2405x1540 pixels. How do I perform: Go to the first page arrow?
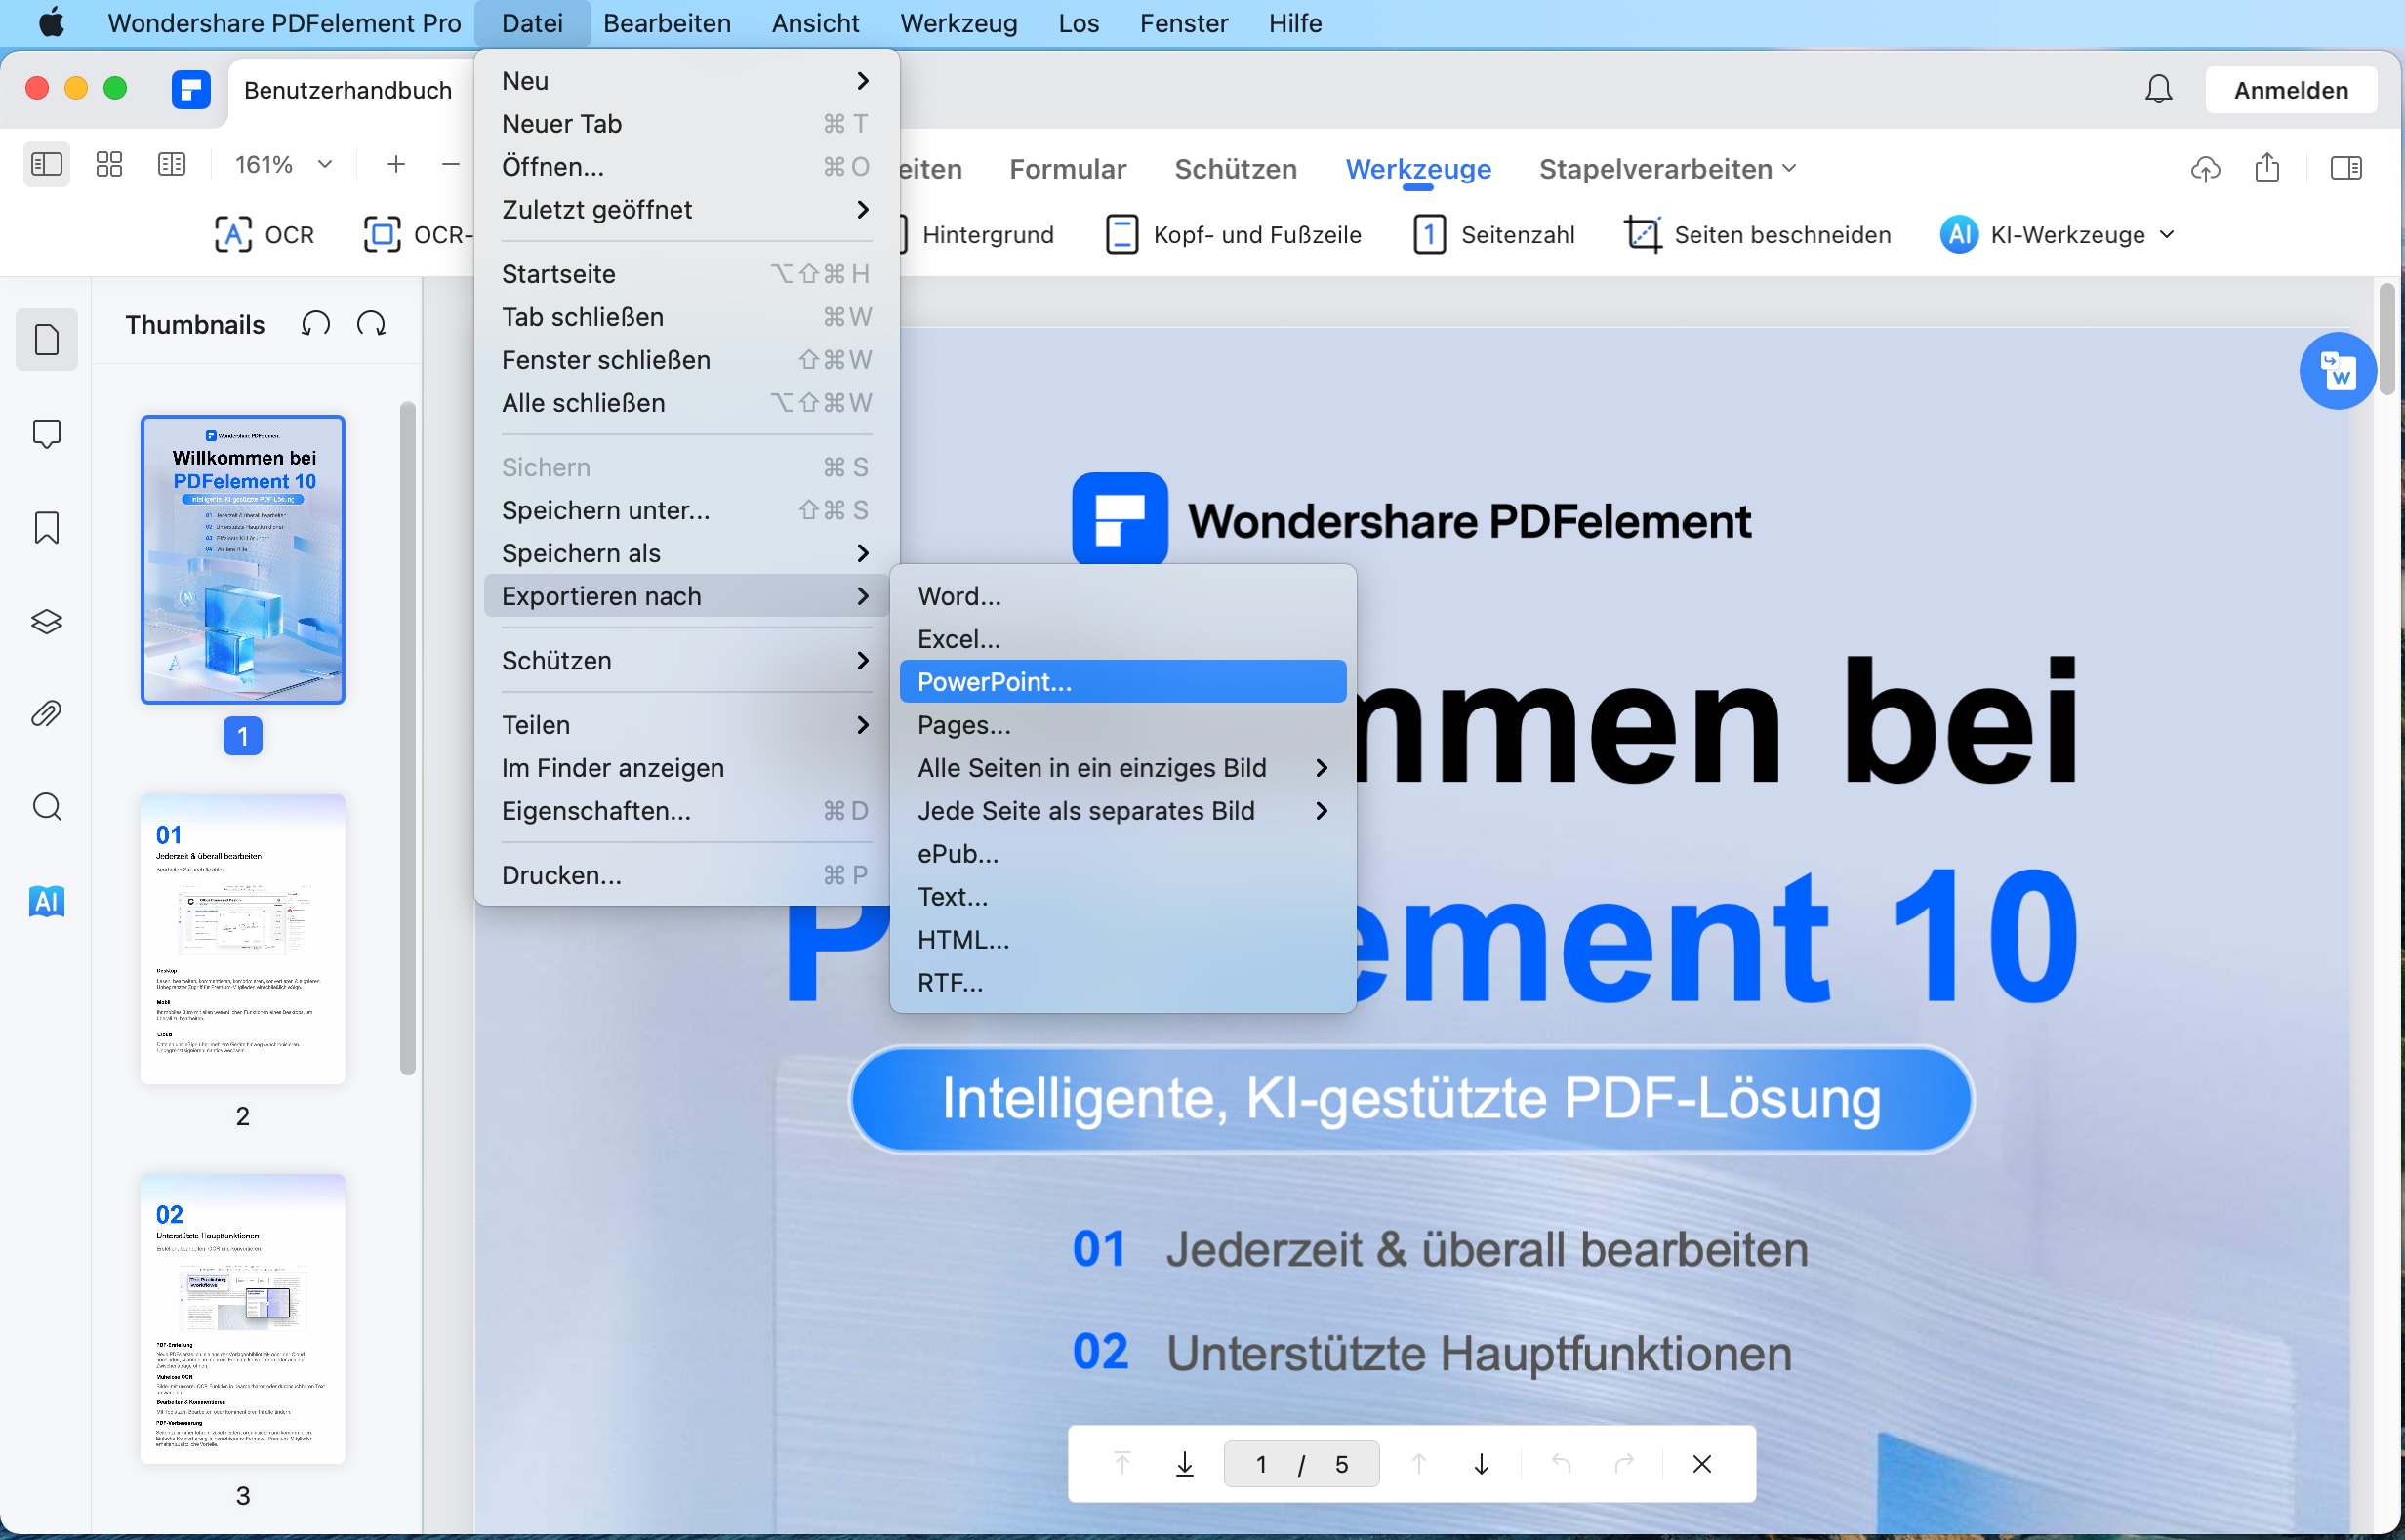1122,1464
